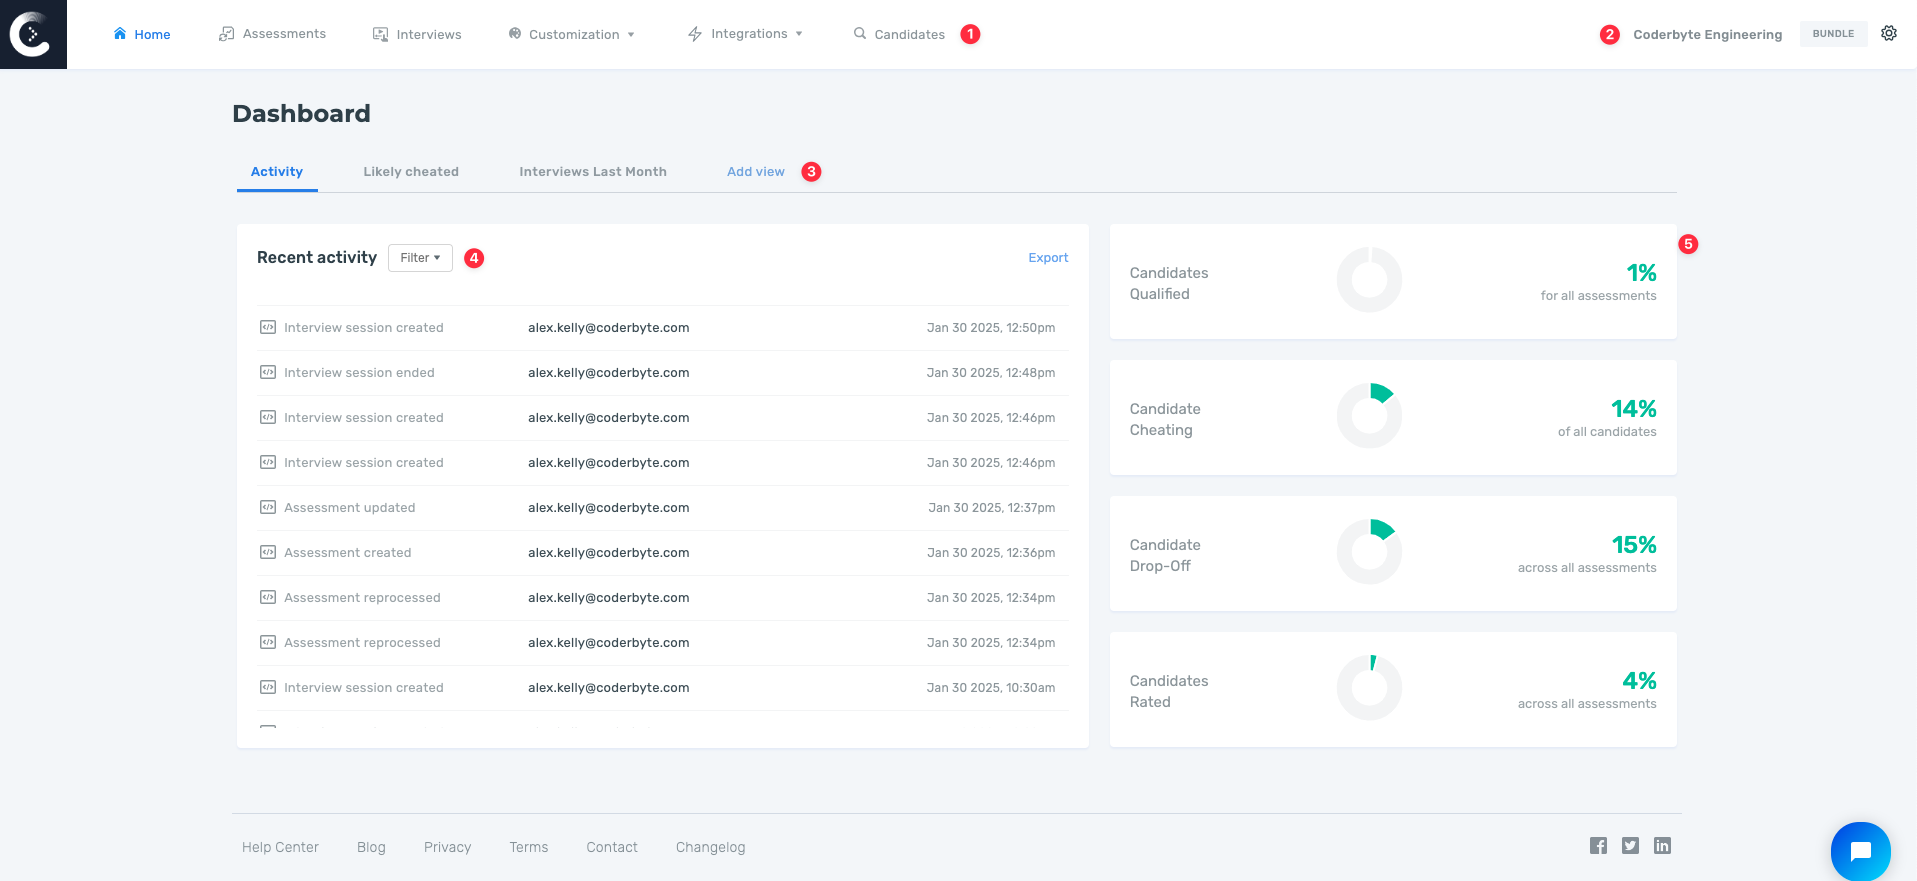The width and height of the screenshot is (1917, 881).
Task: Click the Integrations lightning bolt icon
Action: click(x=695, y=34)
